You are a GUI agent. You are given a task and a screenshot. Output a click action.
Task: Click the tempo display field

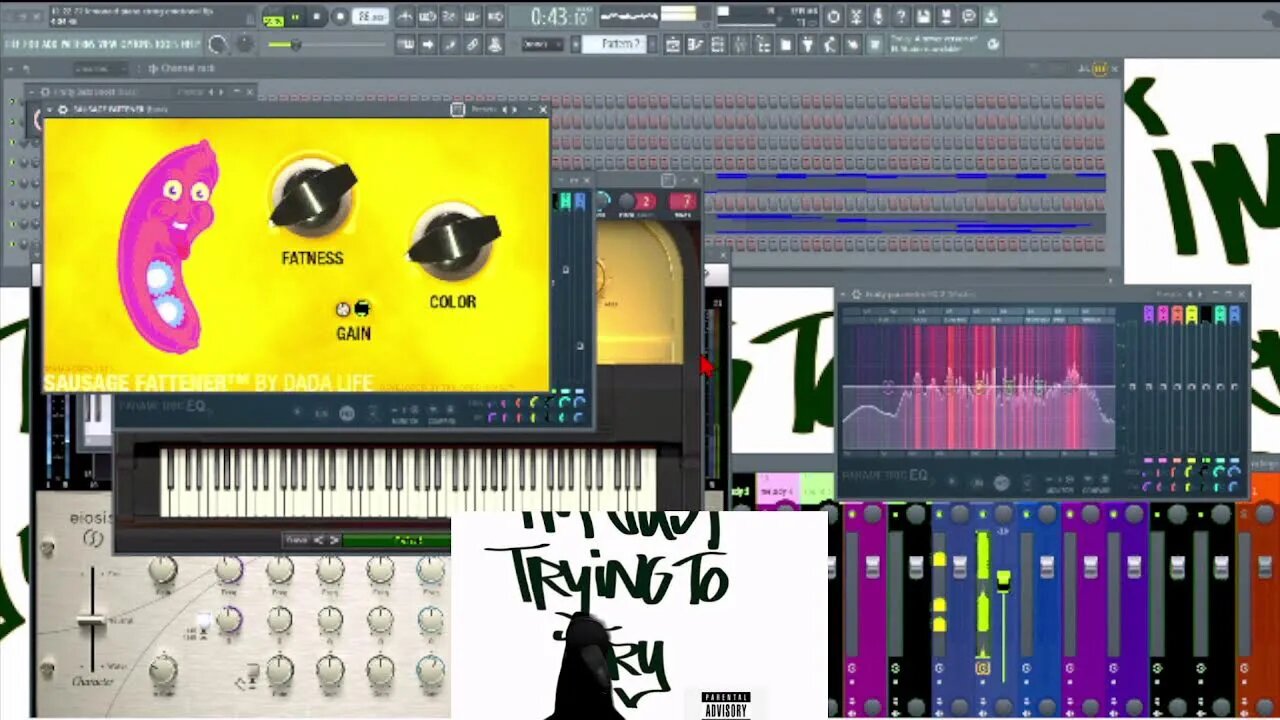[372, 17]
